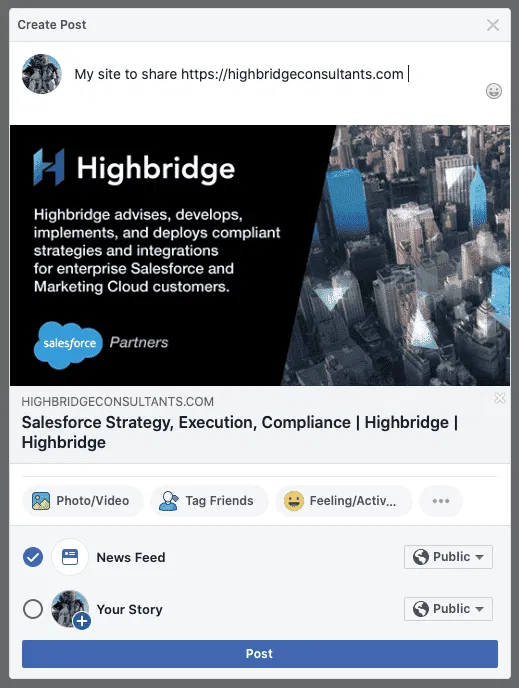This screenshot has height=688, width=519.
Task: Click the blue Post button
Action: pyautogui.click(x=260, y=654)
